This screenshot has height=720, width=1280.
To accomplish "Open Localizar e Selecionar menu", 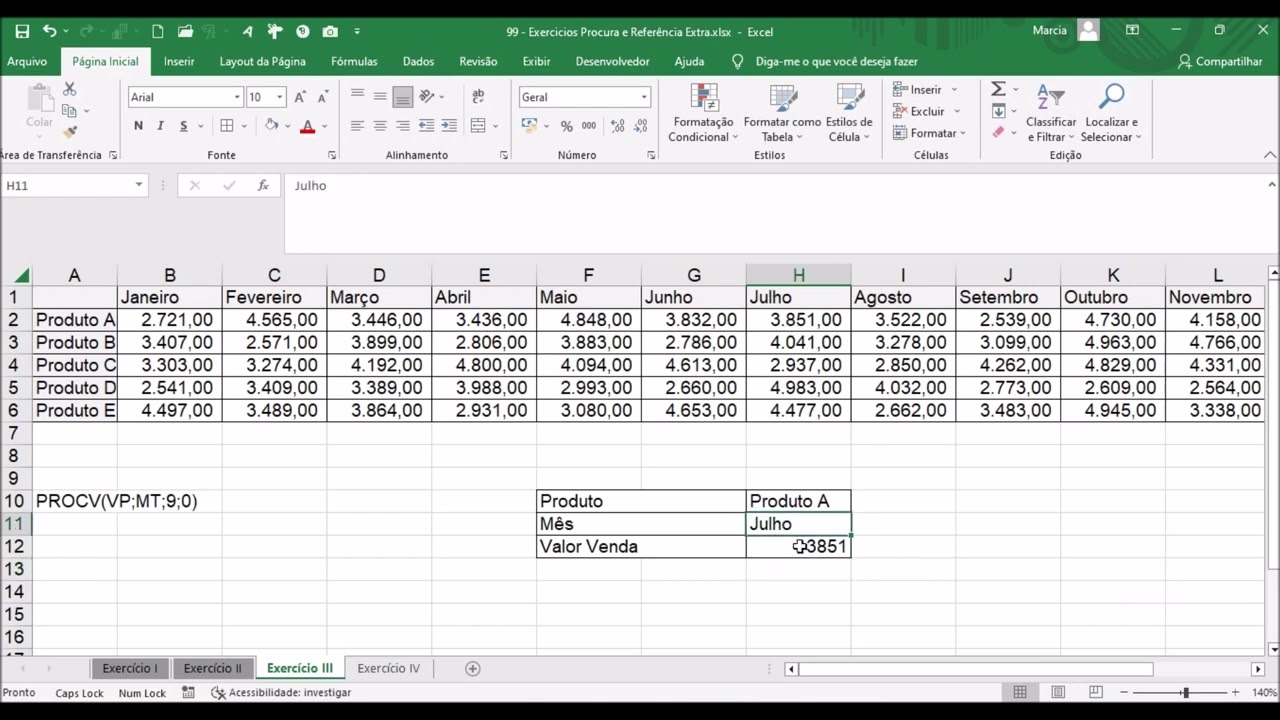I will (1111, 114).
